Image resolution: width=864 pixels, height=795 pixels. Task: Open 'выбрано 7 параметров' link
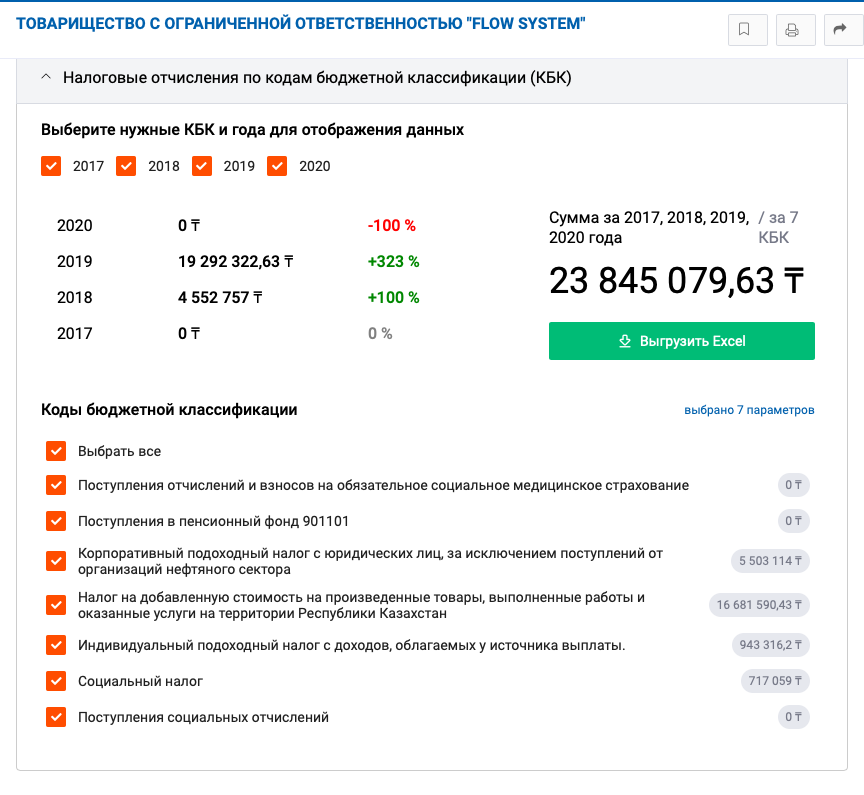pyautogui.click(x=749, y=410)
